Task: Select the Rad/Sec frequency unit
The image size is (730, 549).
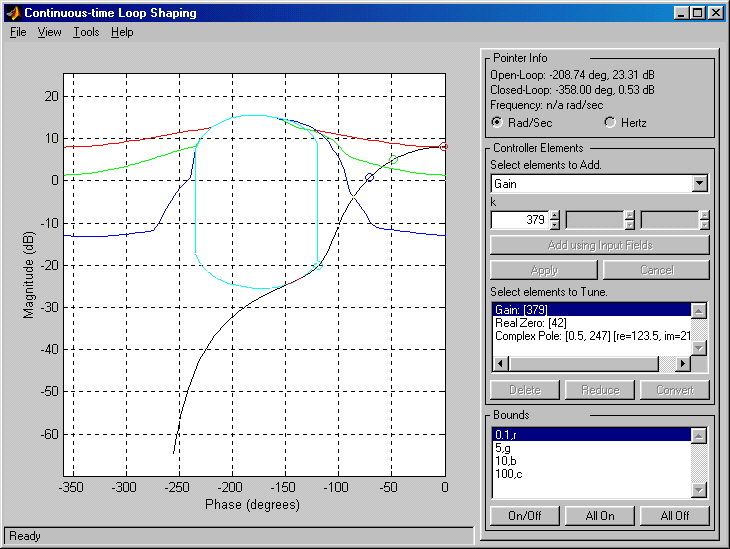Action: pyautogui.click(x=497, y=122)
